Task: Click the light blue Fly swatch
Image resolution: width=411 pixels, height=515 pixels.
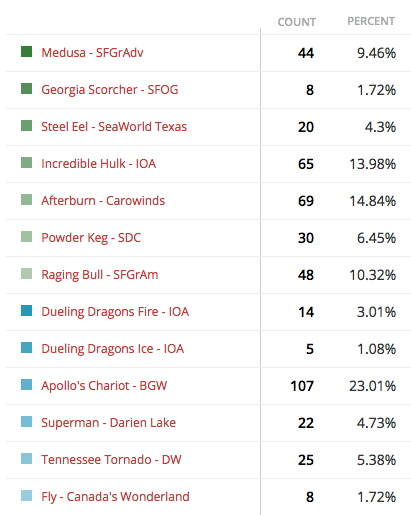Action: pos(26,496)
